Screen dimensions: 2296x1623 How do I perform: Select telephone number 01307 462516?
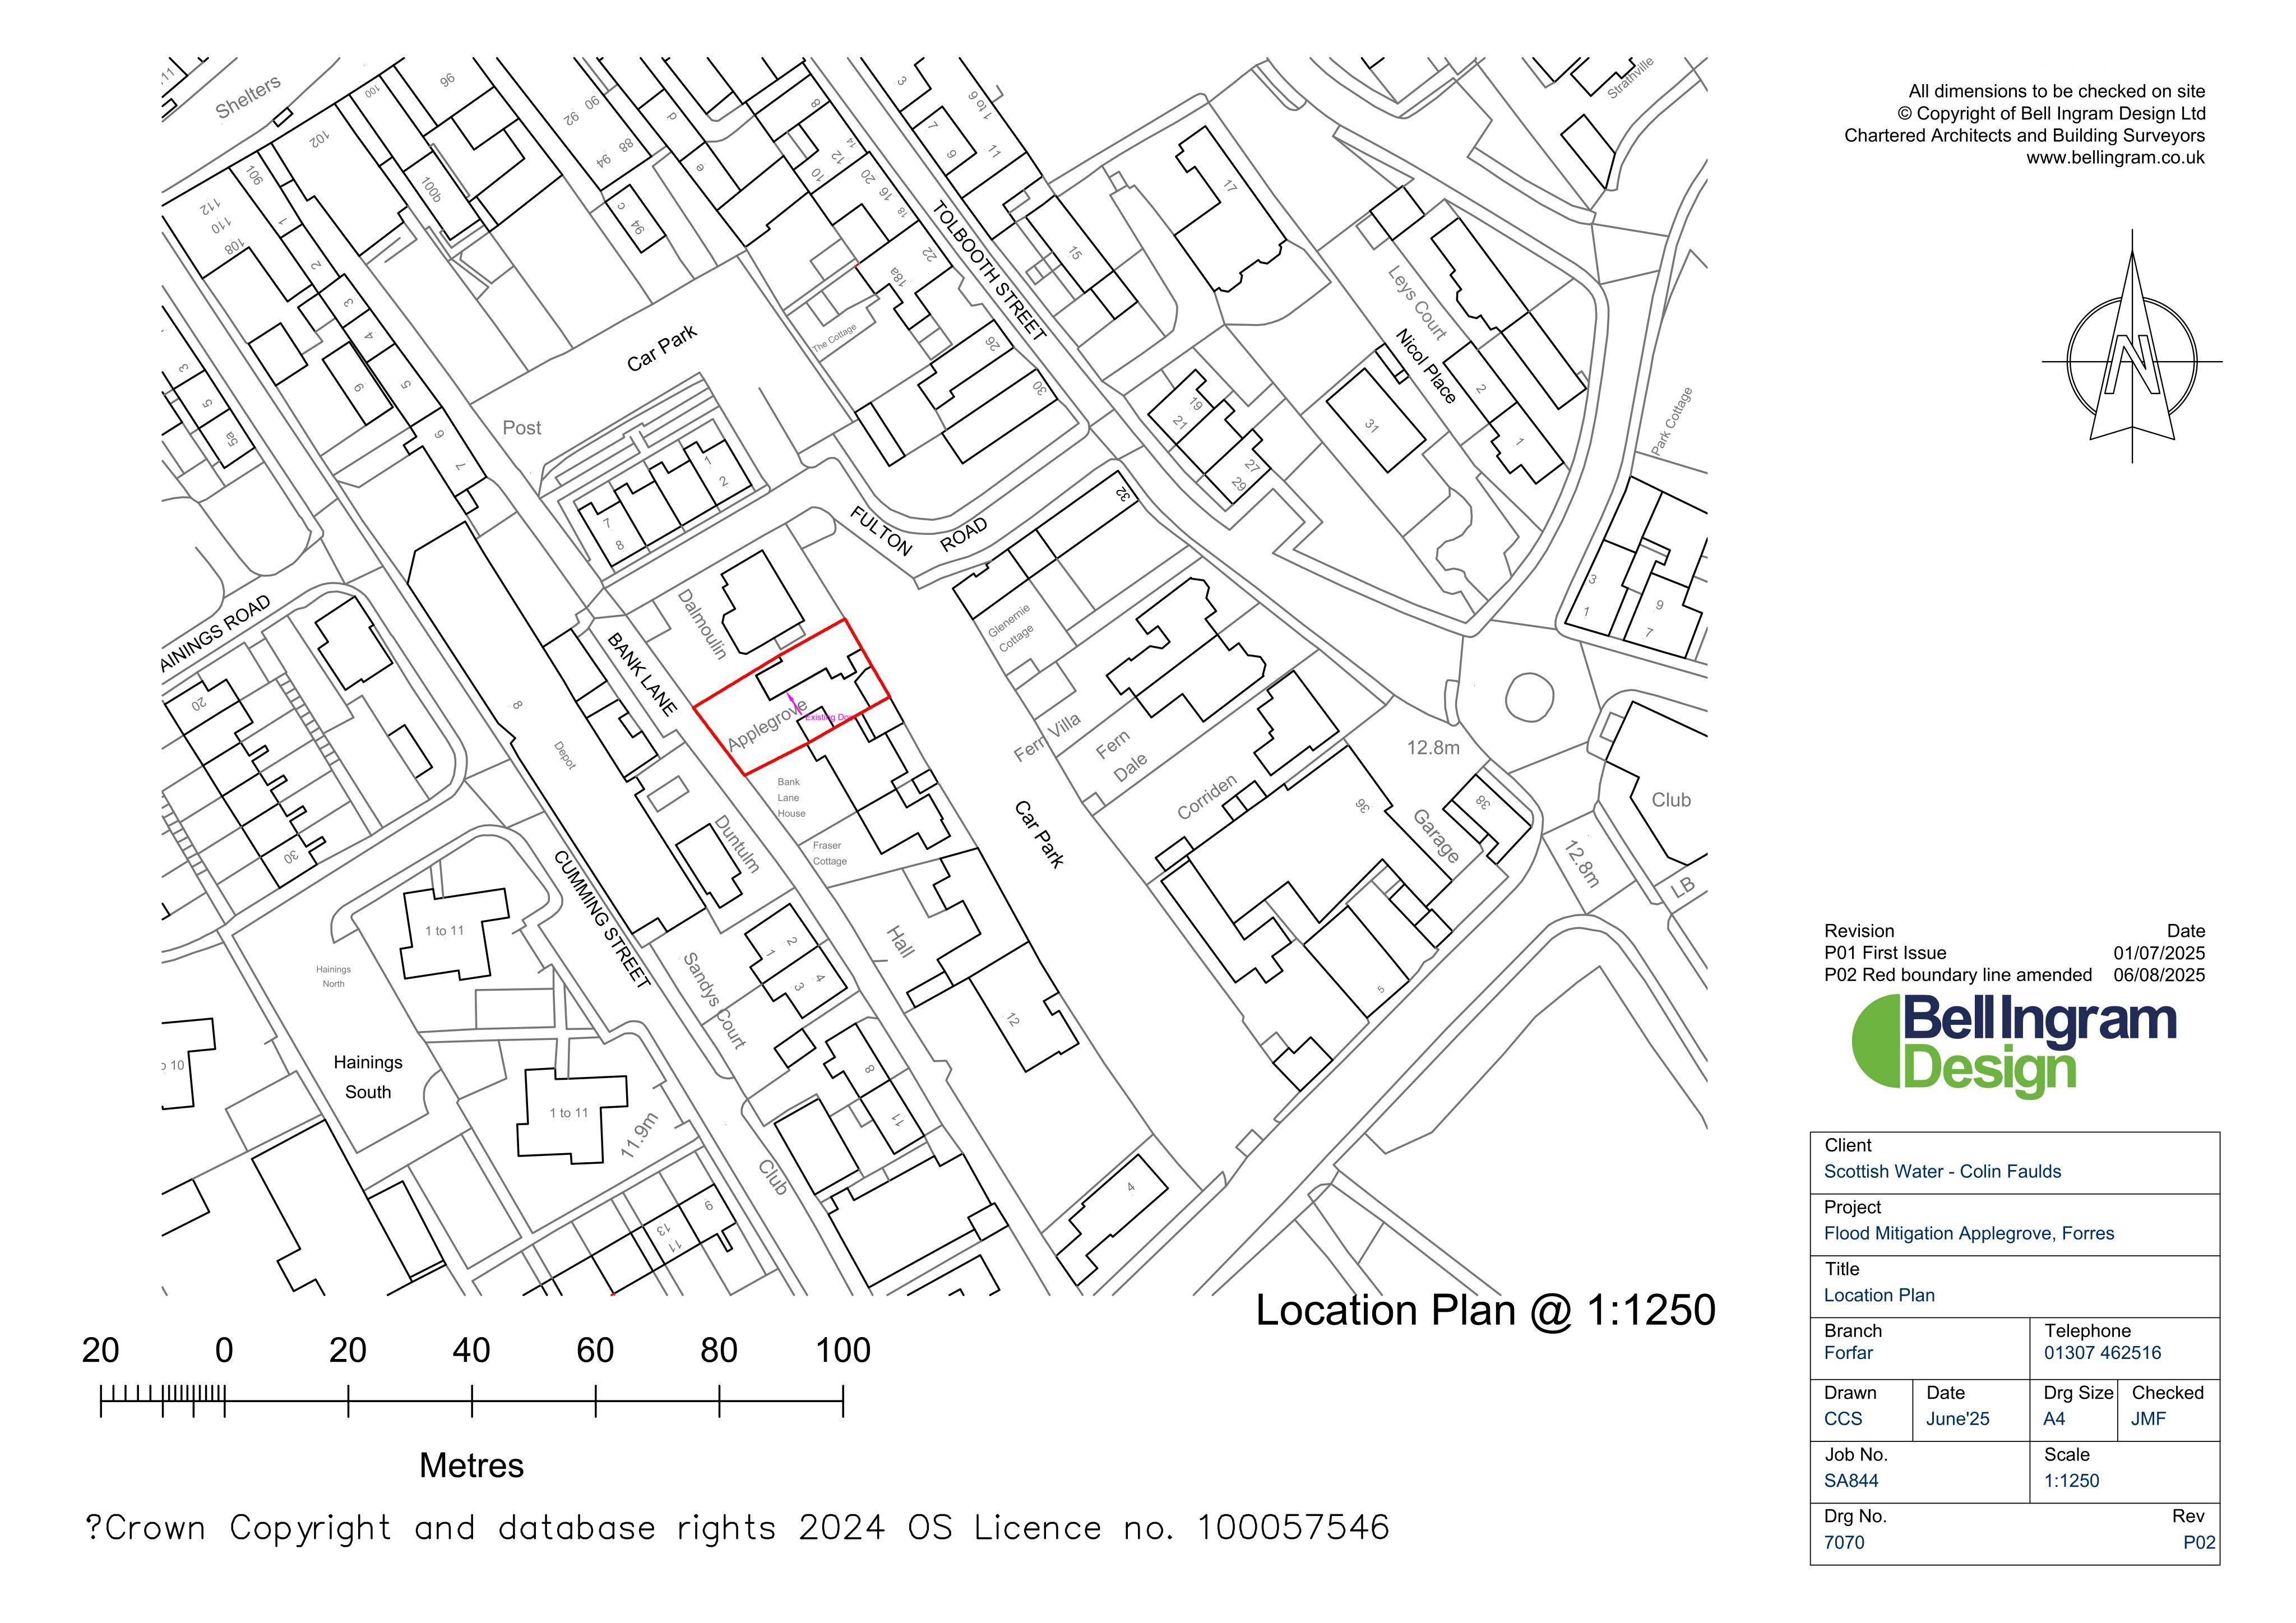(2102, 1353)
